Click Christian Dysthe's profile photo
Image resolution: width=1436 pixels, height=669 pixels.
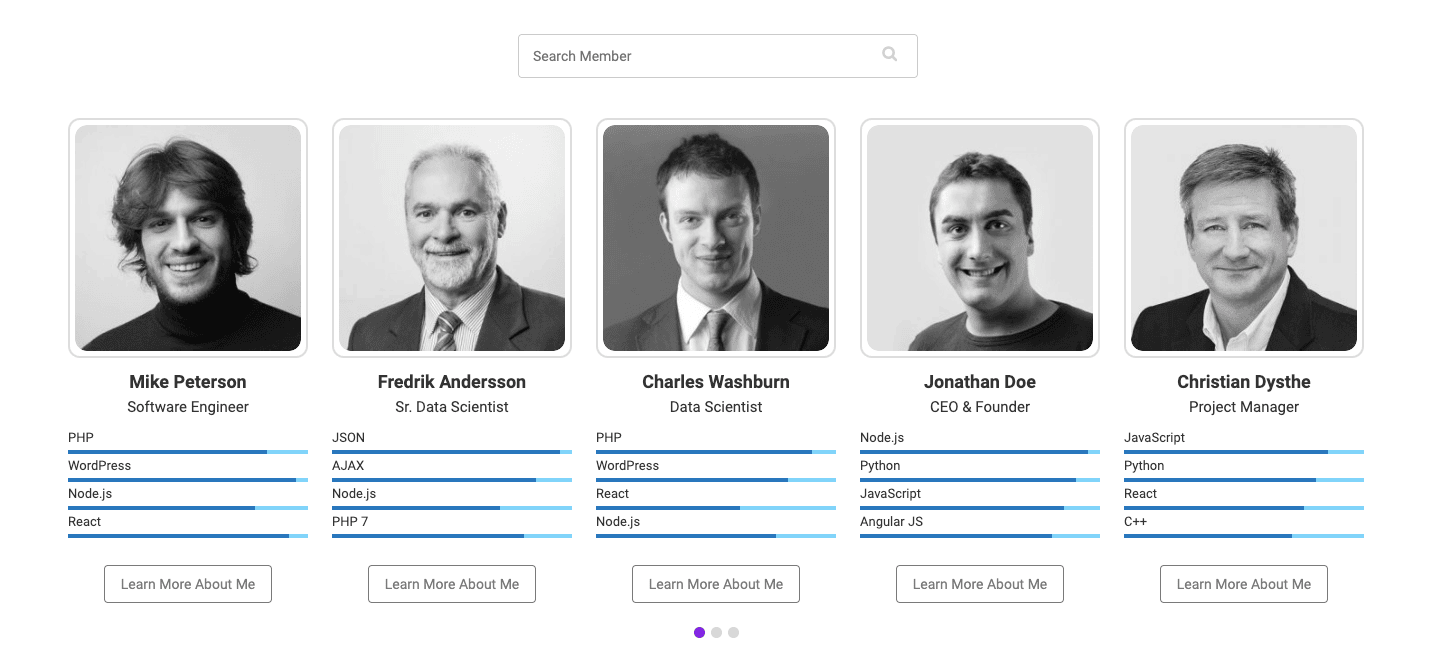pyautogui.click(x=1244, y=238)
